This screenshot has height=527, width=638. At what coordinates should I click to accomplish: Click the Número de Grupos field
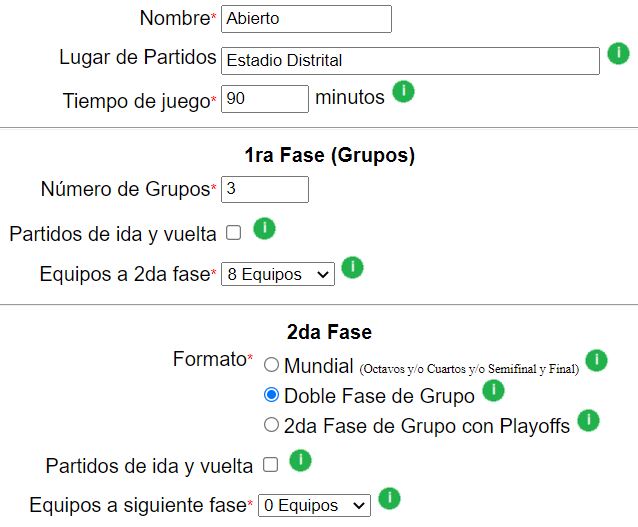point(265,189)
